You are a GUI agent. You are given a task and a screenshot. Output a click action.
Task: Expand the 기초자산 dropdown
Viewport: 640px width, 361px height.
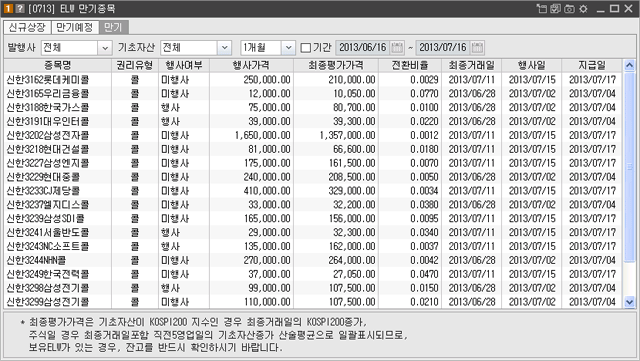[x=224, y=48]
